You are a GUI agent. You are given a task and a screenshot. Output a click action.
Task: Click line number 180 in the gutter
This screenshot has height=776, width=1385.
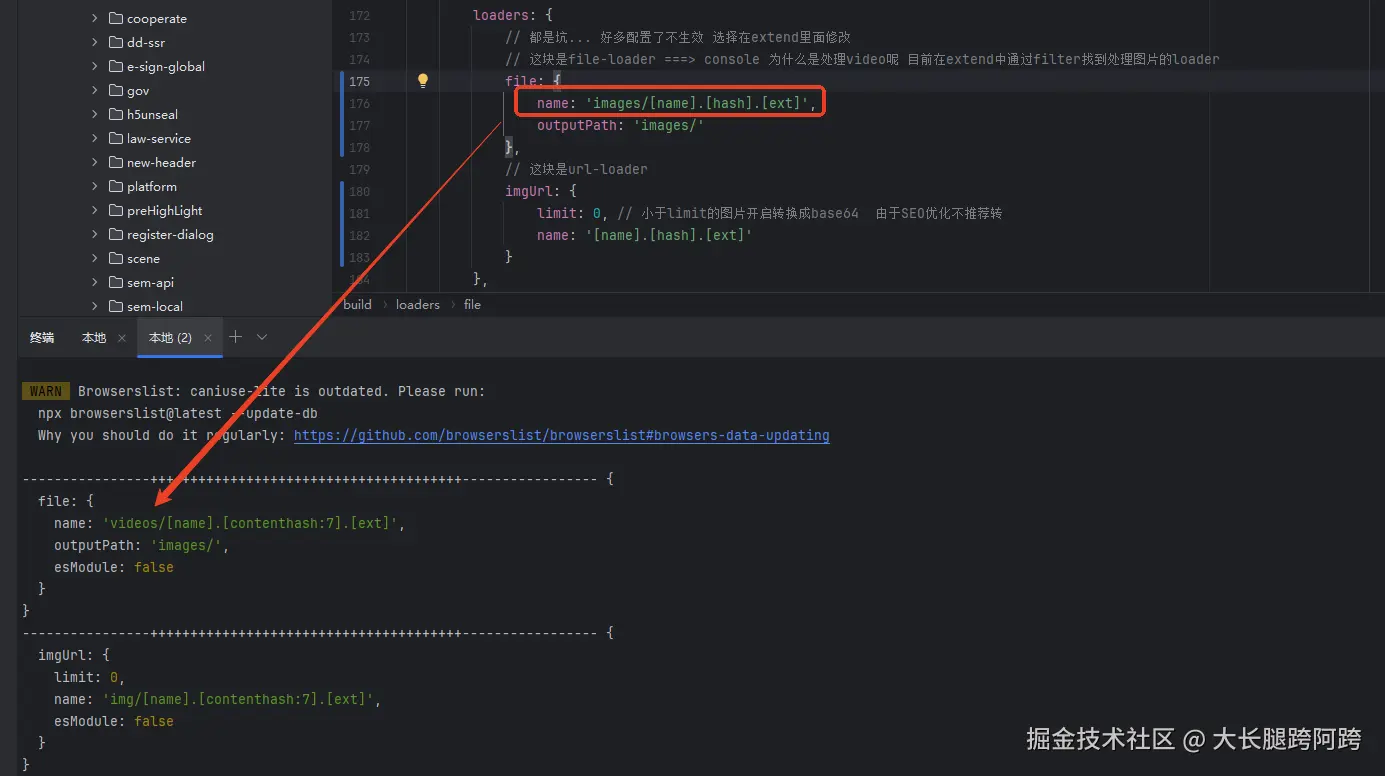pos(359,191)
